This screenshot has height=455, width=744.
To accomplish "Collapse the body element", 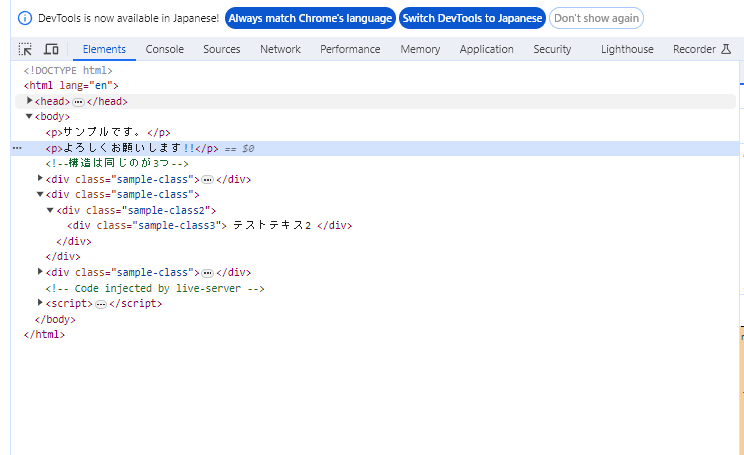I will 29,116.
